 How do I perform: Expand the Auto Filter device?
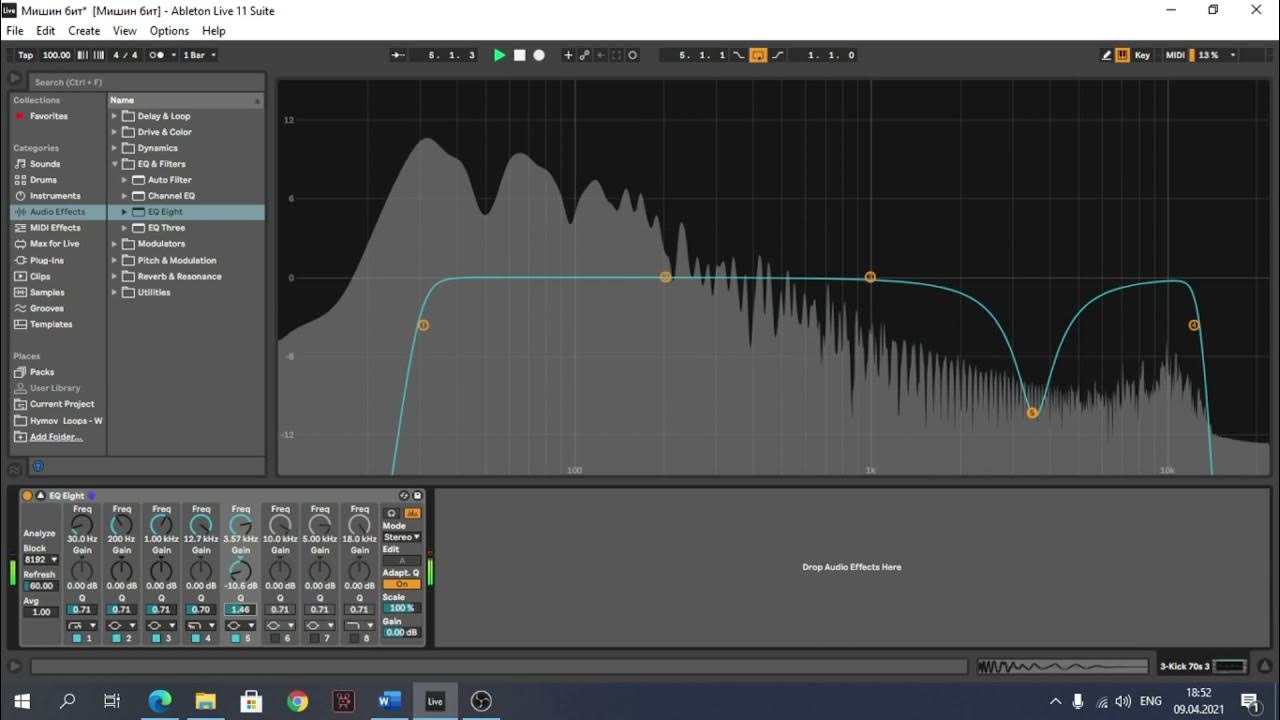tap(125, 180)
